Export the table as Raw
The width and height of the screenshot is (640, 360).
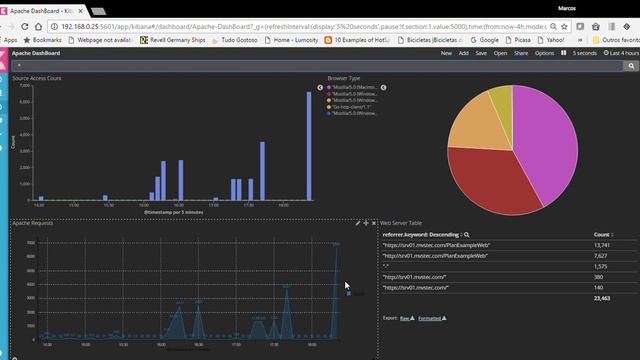407,318
